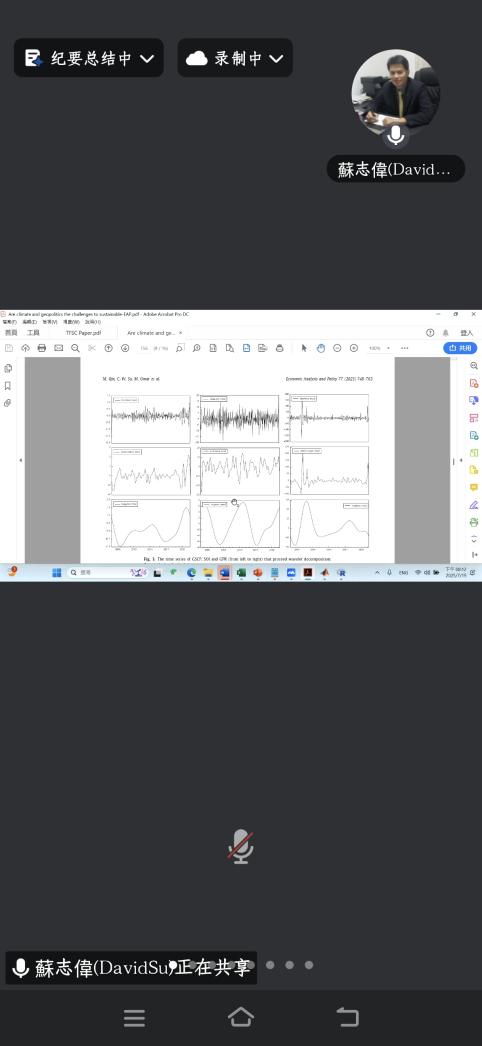Click the email envelope icon in Acrobat
Screen dimensions: 482x1046
click(x=59, y=348)
